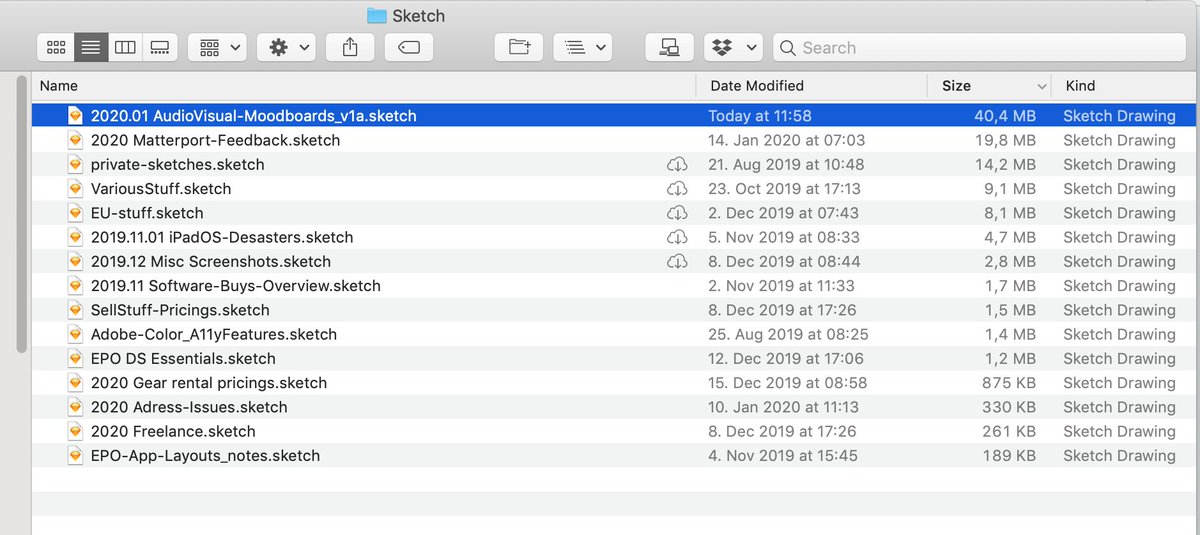Select 2020 Adress-Issues.sketch file

616,407
